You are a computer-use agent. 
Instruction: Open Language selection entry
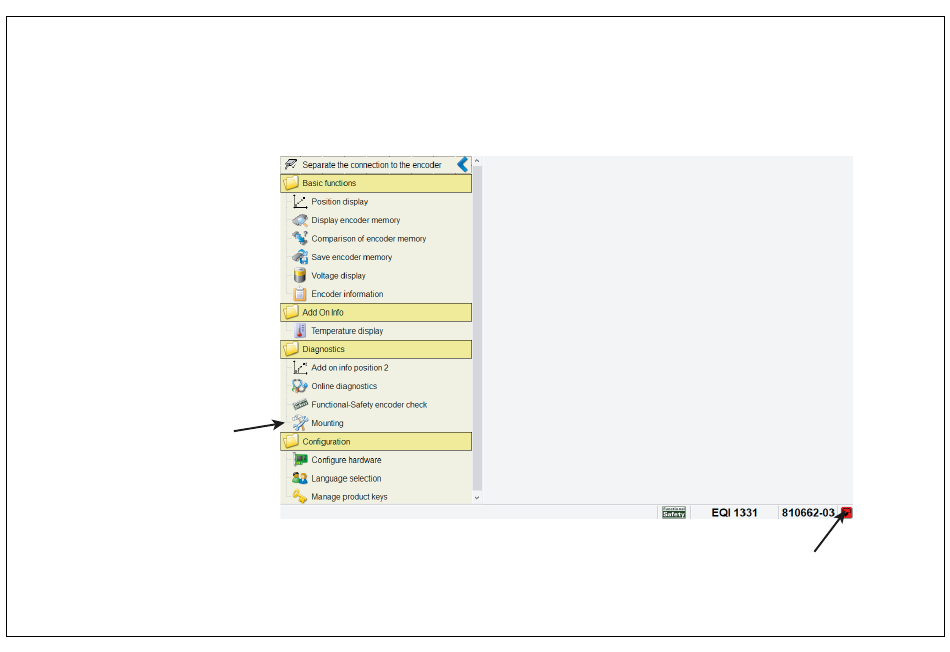click(x=346, y=479)
